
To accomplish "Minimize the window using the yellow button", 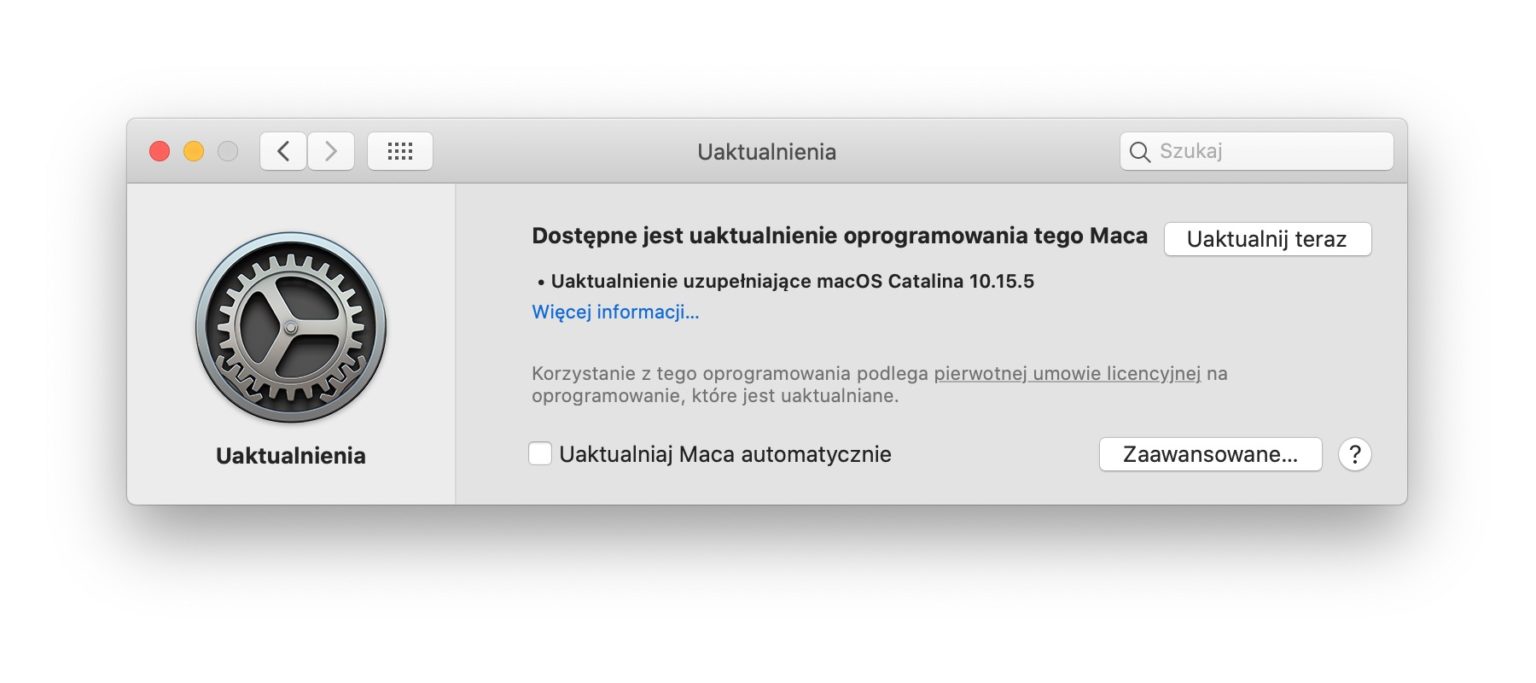I will click(194, 152).
